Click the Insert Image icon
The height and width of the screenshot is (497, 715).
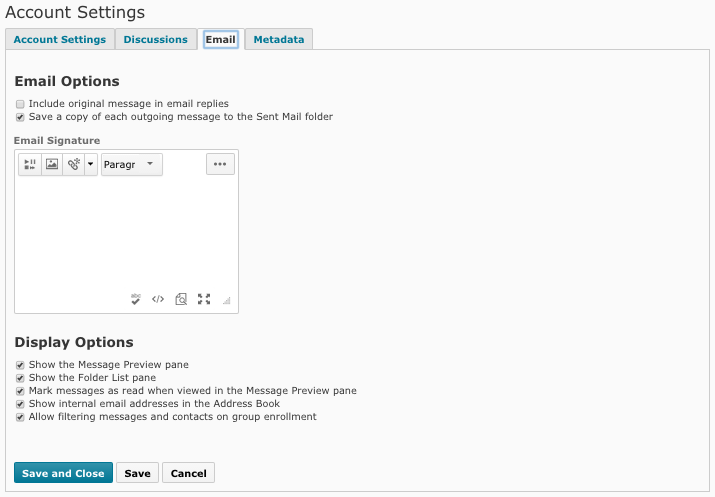coord(52,164)
